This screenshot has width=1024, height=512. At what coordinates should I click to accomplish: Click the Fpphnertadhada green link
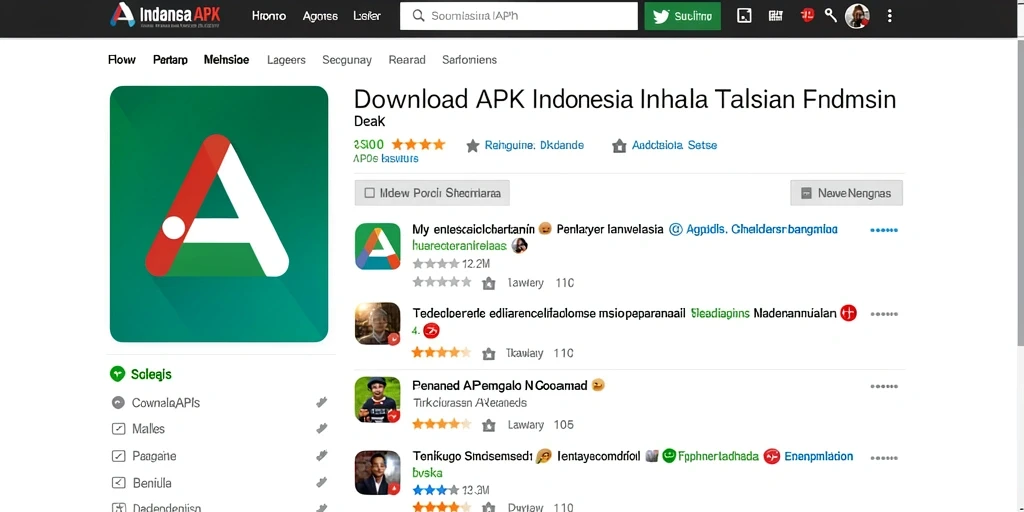click(718, 456)
